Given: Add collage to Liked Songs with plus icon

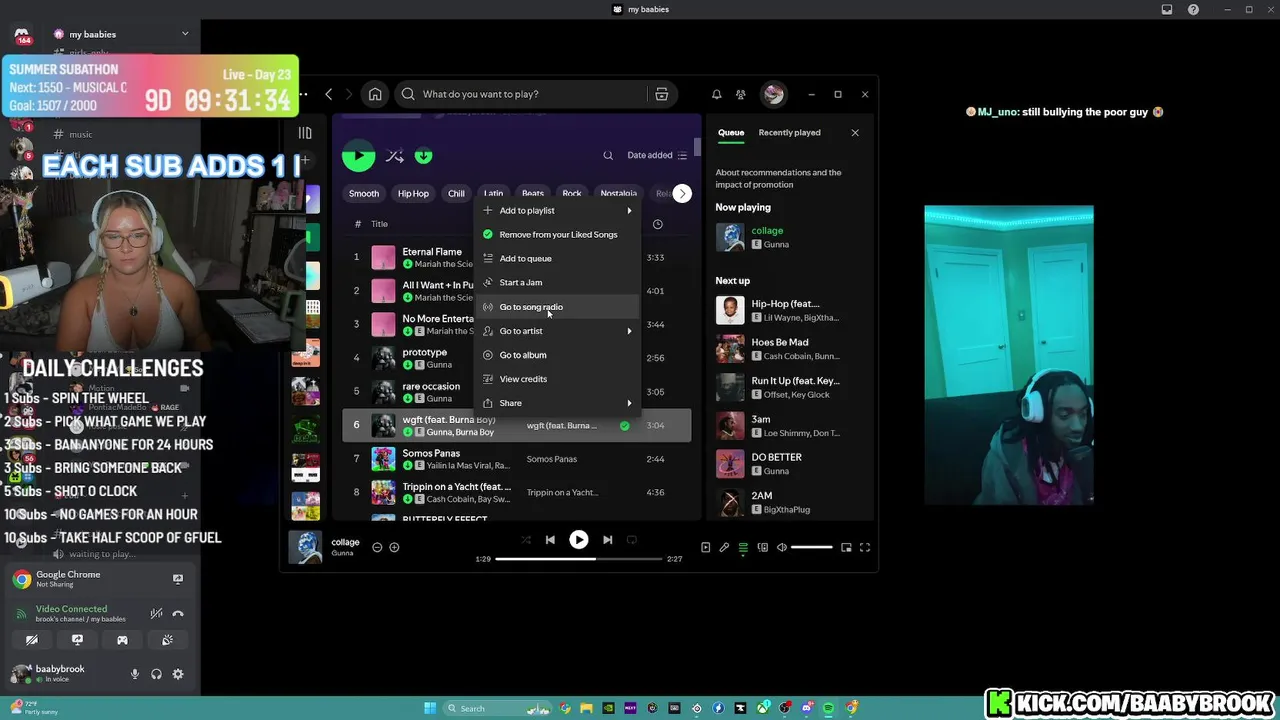Looking at the screenshot, I should (394, 547).
